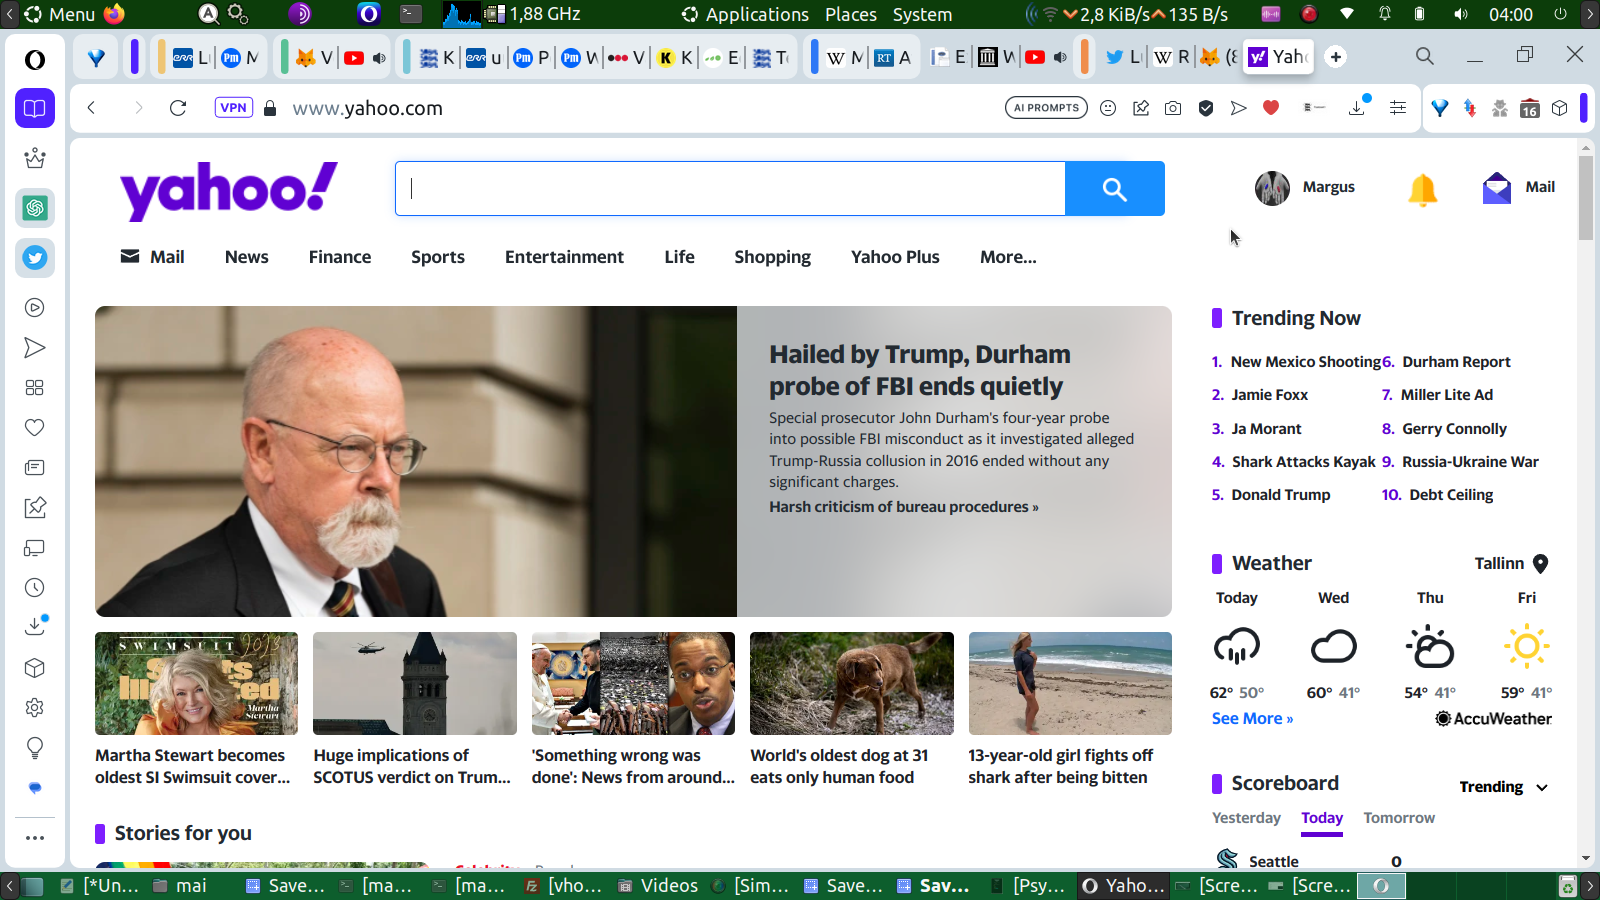Switch Scoreboard to the Tomorrow tab
Screen dimensions: 1600x900
point(1398,818)
